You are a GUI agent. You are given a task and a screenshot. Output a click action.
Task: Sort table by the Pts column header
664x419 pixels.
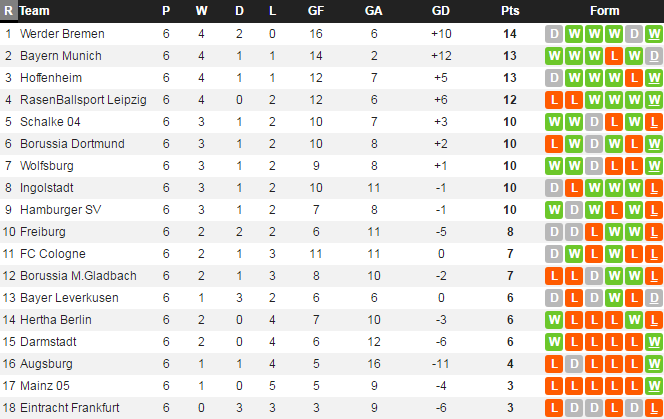510,11
